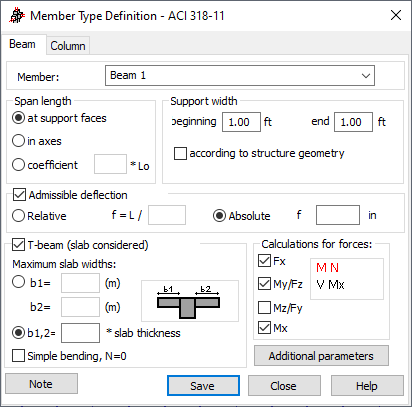Click the absolute deflection f field

point(338,215)
